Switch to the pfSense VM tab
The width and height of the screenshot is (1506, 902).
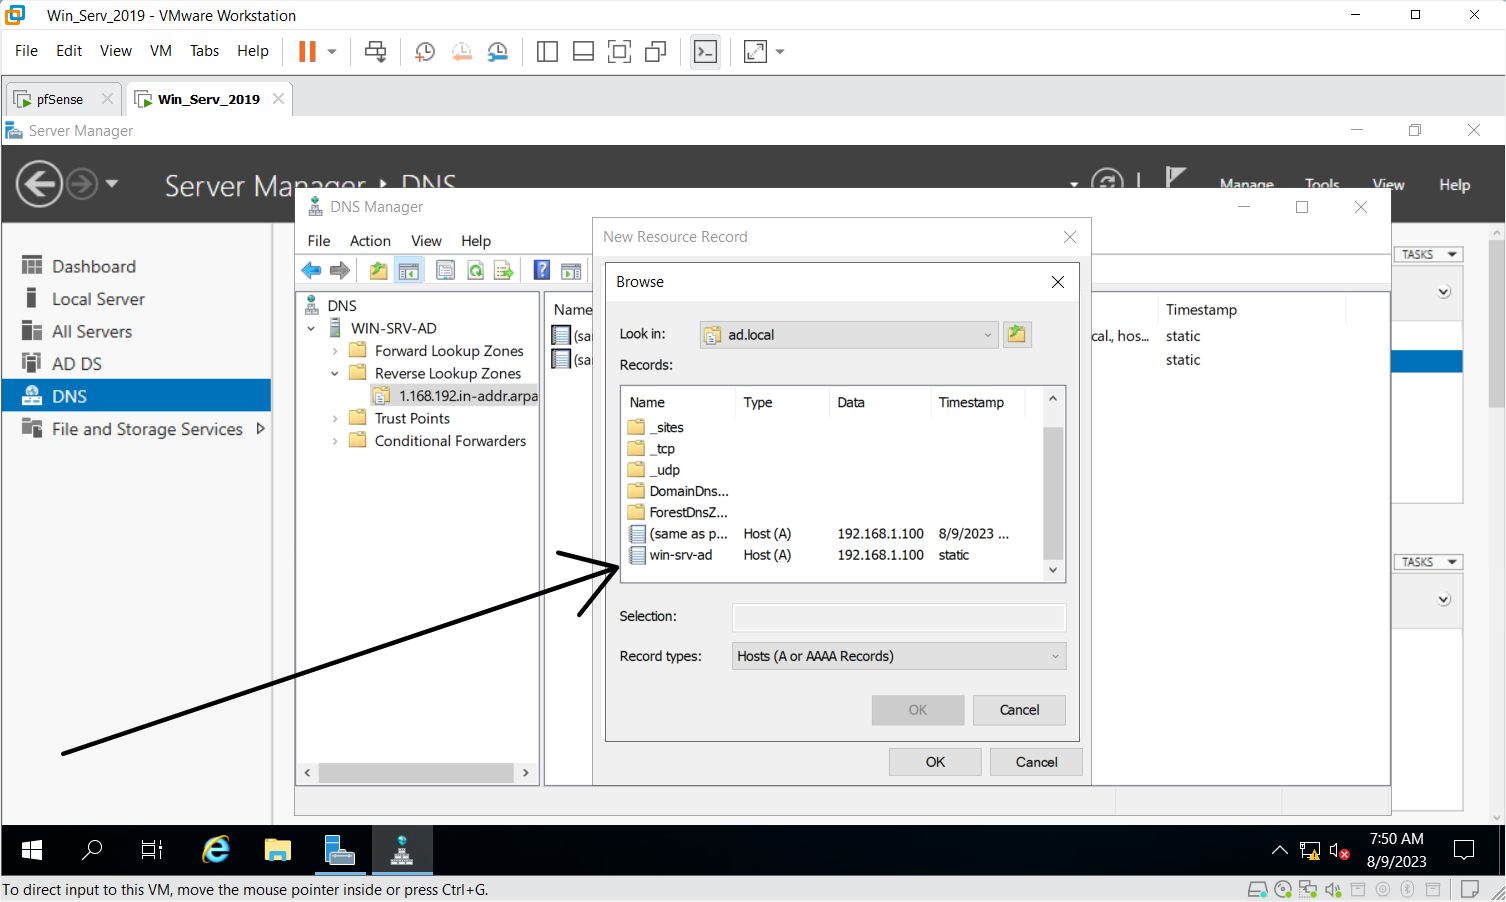pyautogui.click(x=60, y=99)
